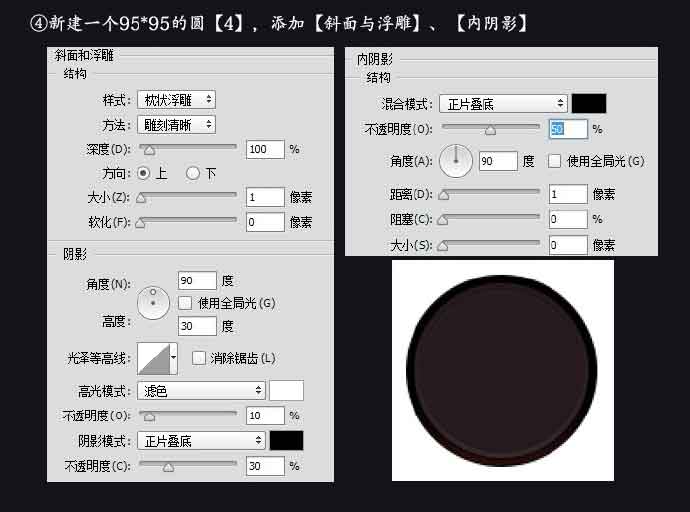
Task: Select the 上 (Up) direction radio button
Action: 144,173
